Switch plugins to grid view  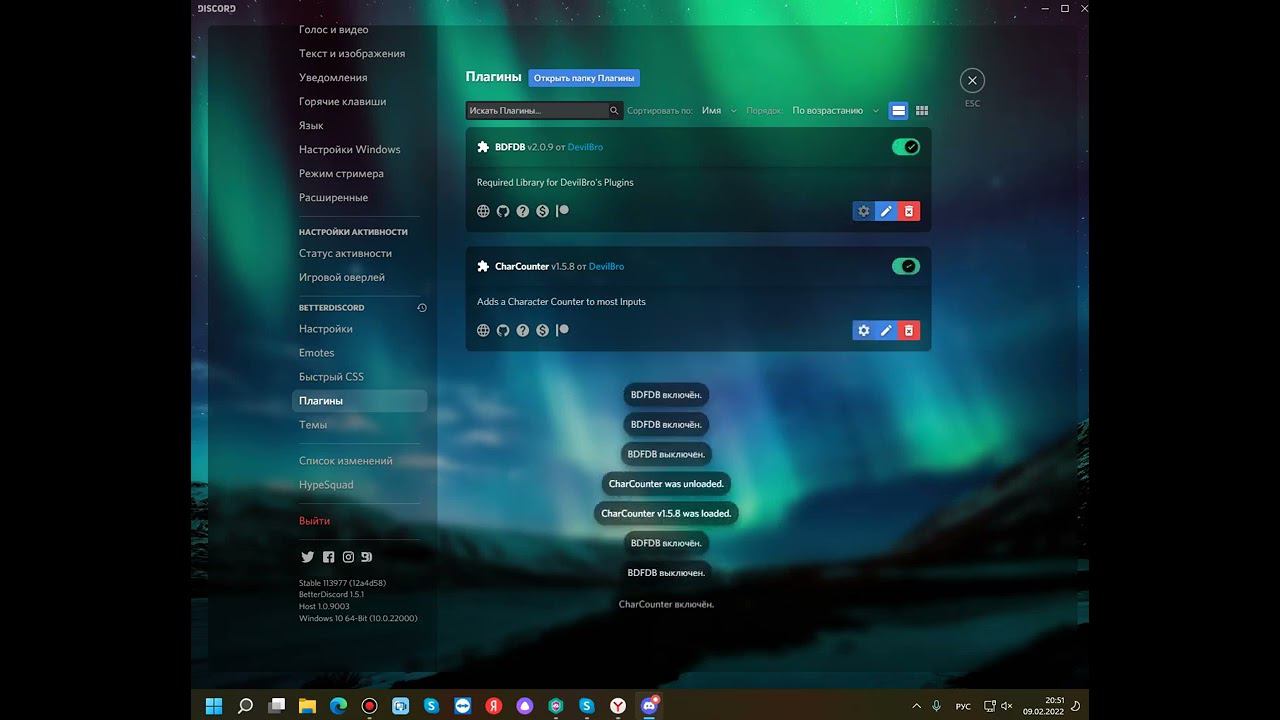[922, 111]
